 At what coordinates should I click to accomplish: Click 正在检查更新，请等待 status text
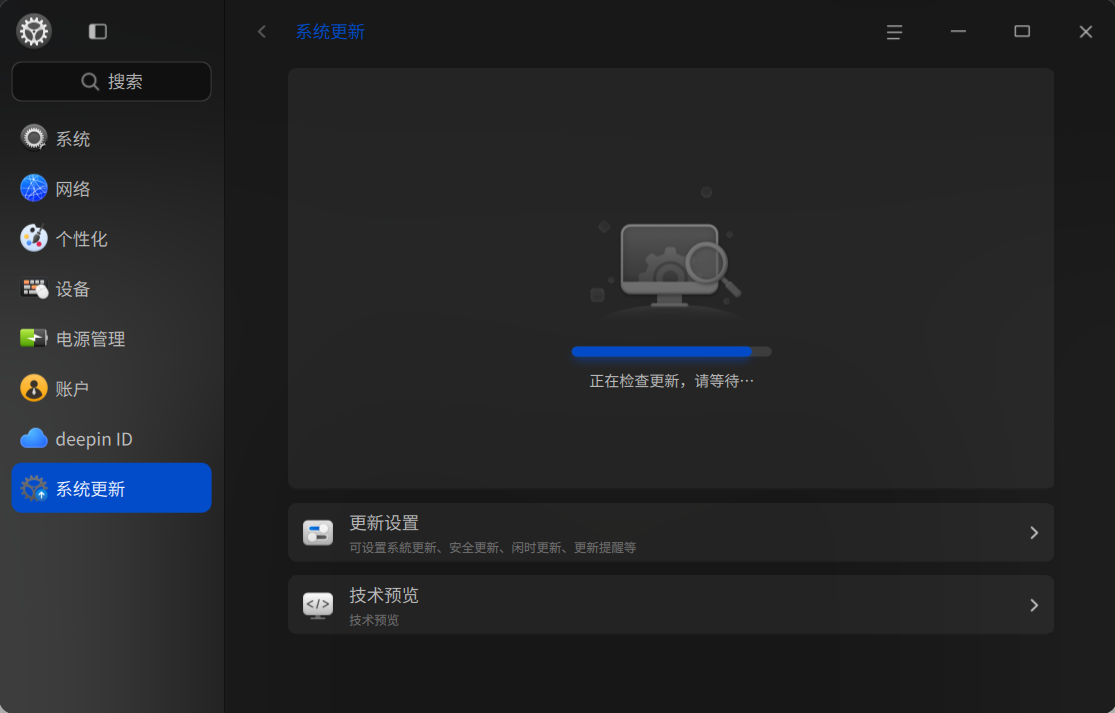(671, 381)
